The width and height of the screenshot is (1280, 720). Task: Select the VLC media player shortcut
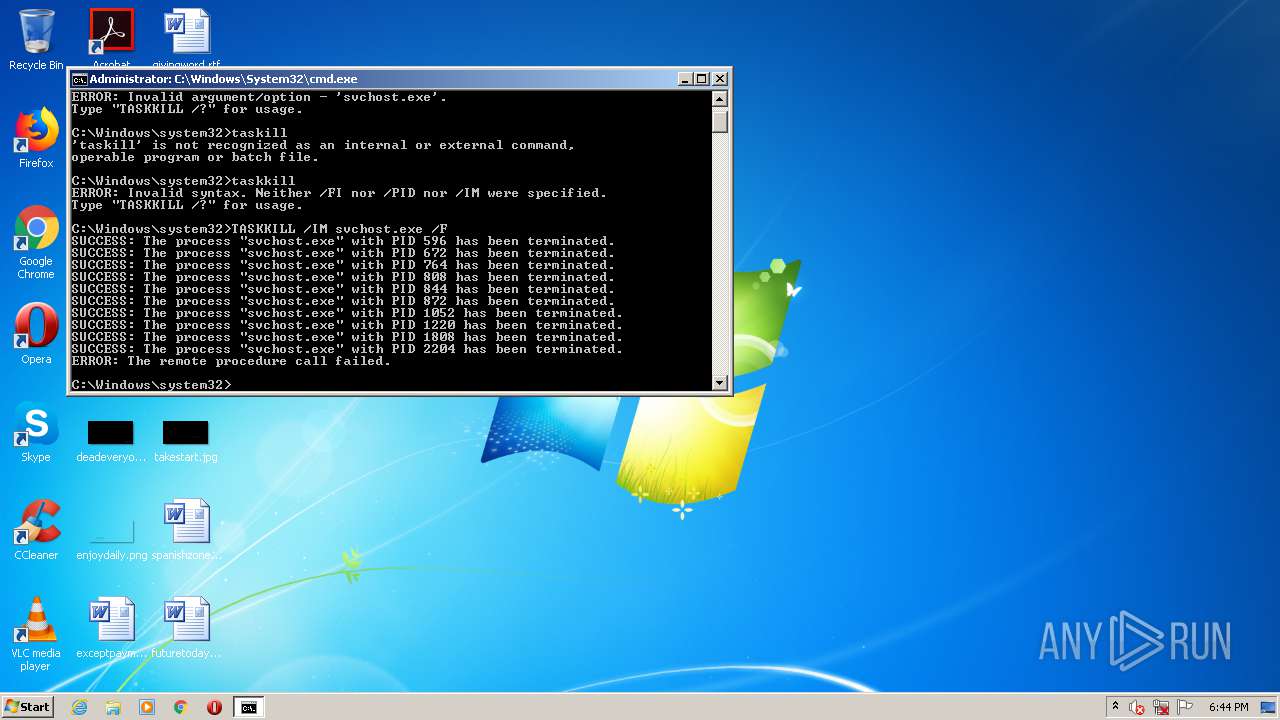pos(36,634)
